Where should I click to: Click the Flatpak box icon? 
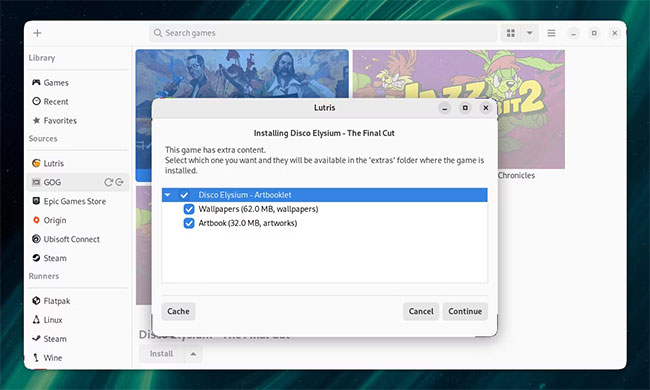pos(36,300)
